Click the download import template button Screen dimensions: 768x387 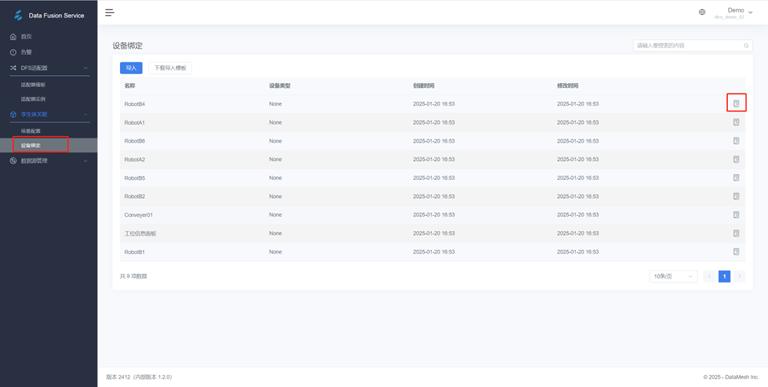[170, 68]
